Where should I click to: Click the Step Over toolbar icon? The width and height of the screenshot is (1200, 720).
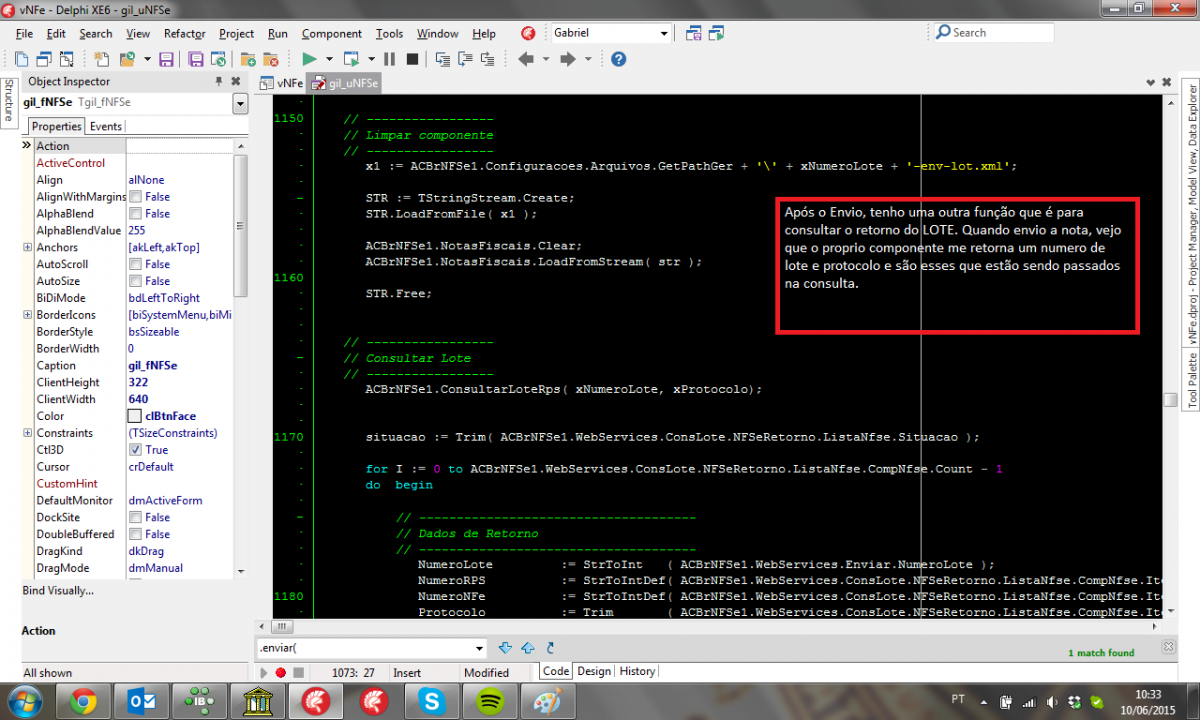[466, 59]
